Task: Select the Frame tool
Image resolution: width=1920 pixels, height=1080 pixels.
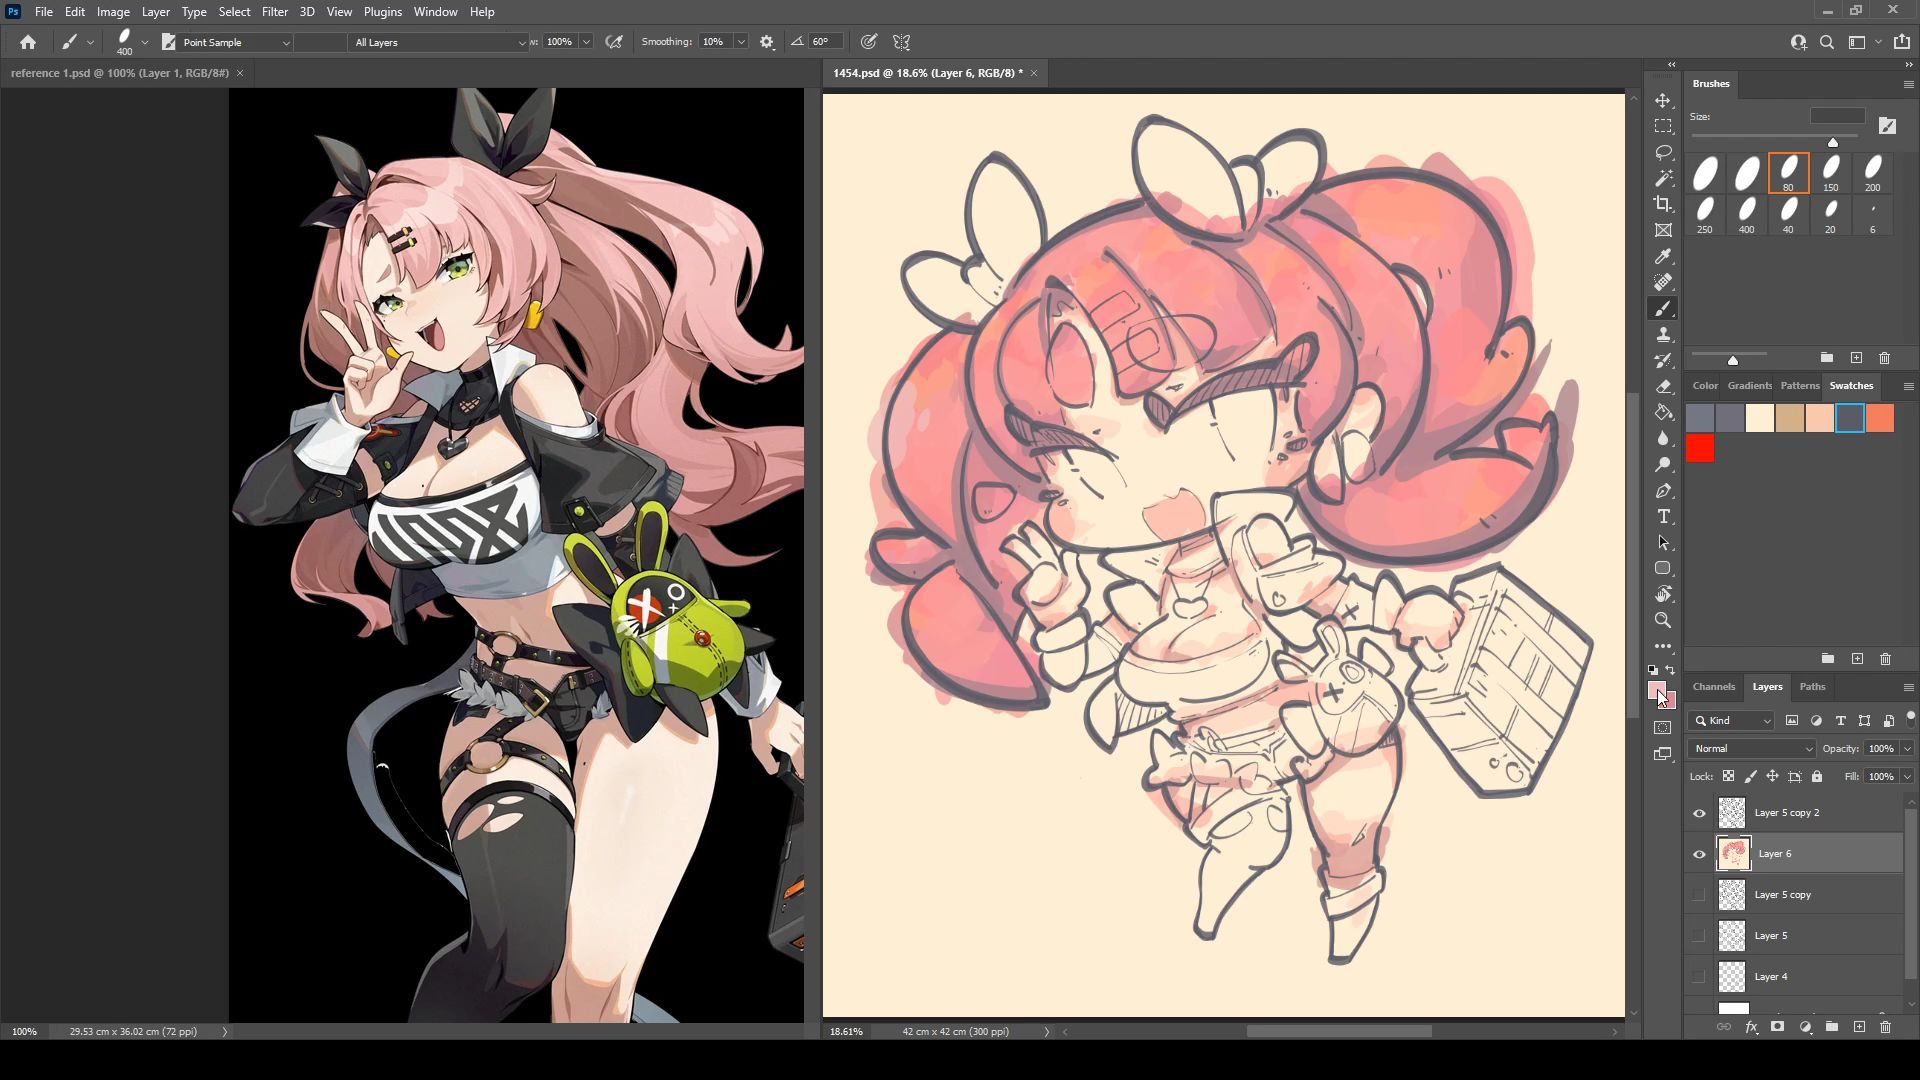Action: point(1663,231)
